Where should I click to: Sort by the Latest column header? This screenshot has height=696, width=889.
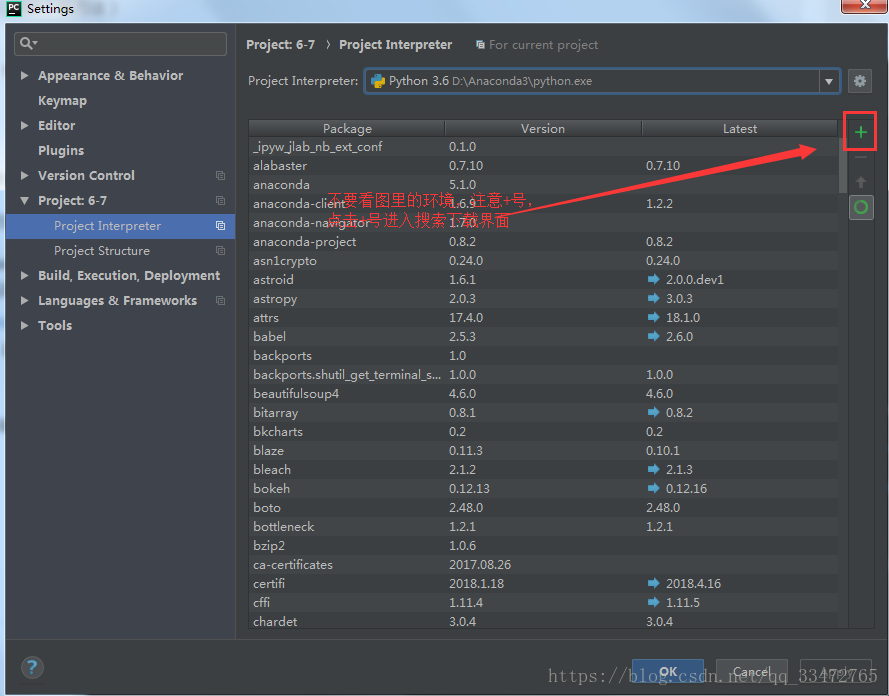tap(740, 129)
